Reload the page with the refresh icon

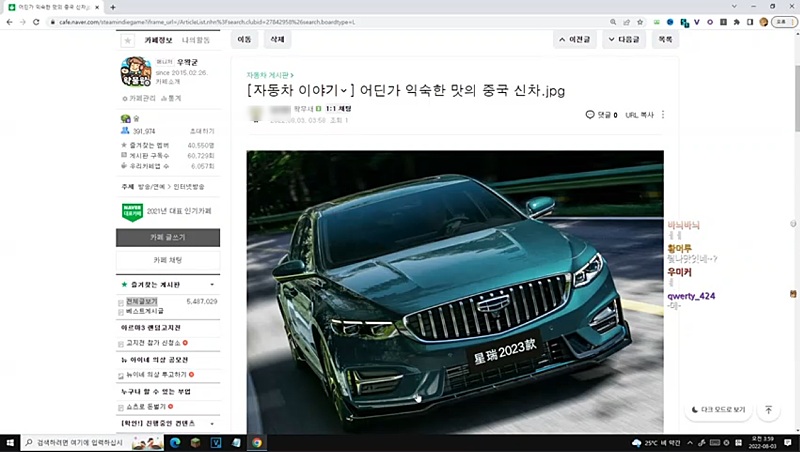36,22
